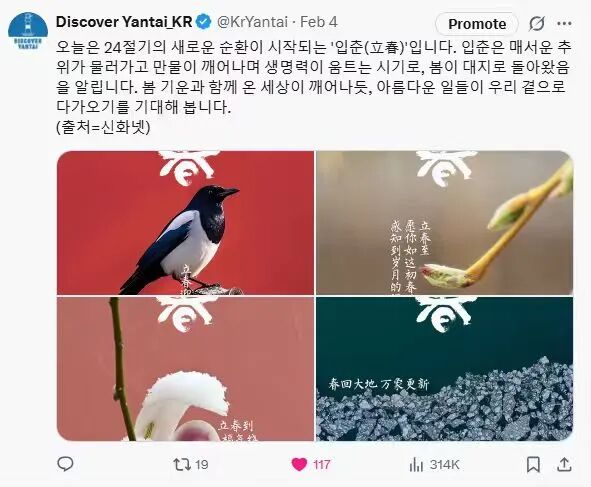
Task: Click the 314K views count
Action: pos(444,465)
